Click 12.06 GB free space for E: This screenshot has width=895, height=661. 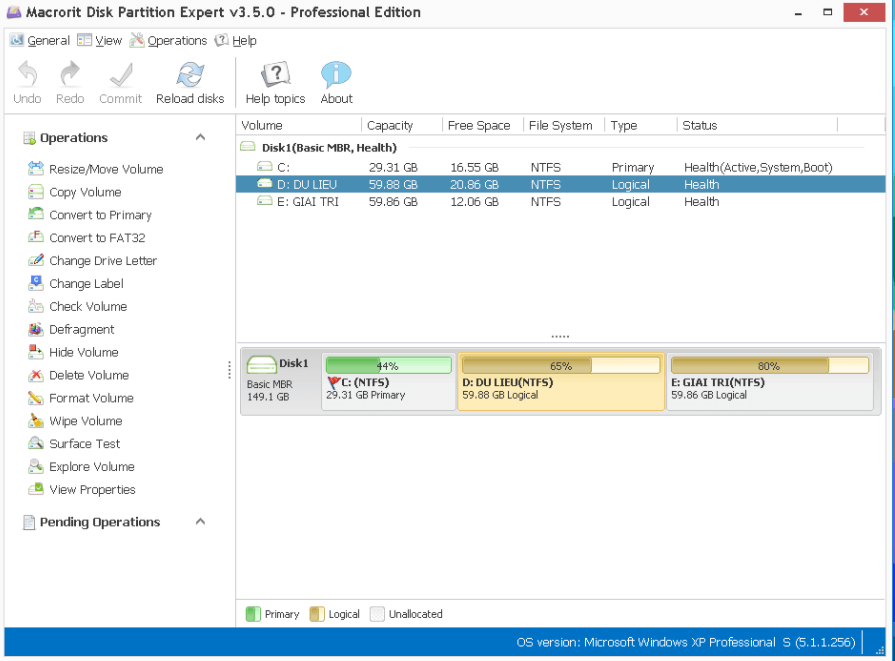click(474, 201)
